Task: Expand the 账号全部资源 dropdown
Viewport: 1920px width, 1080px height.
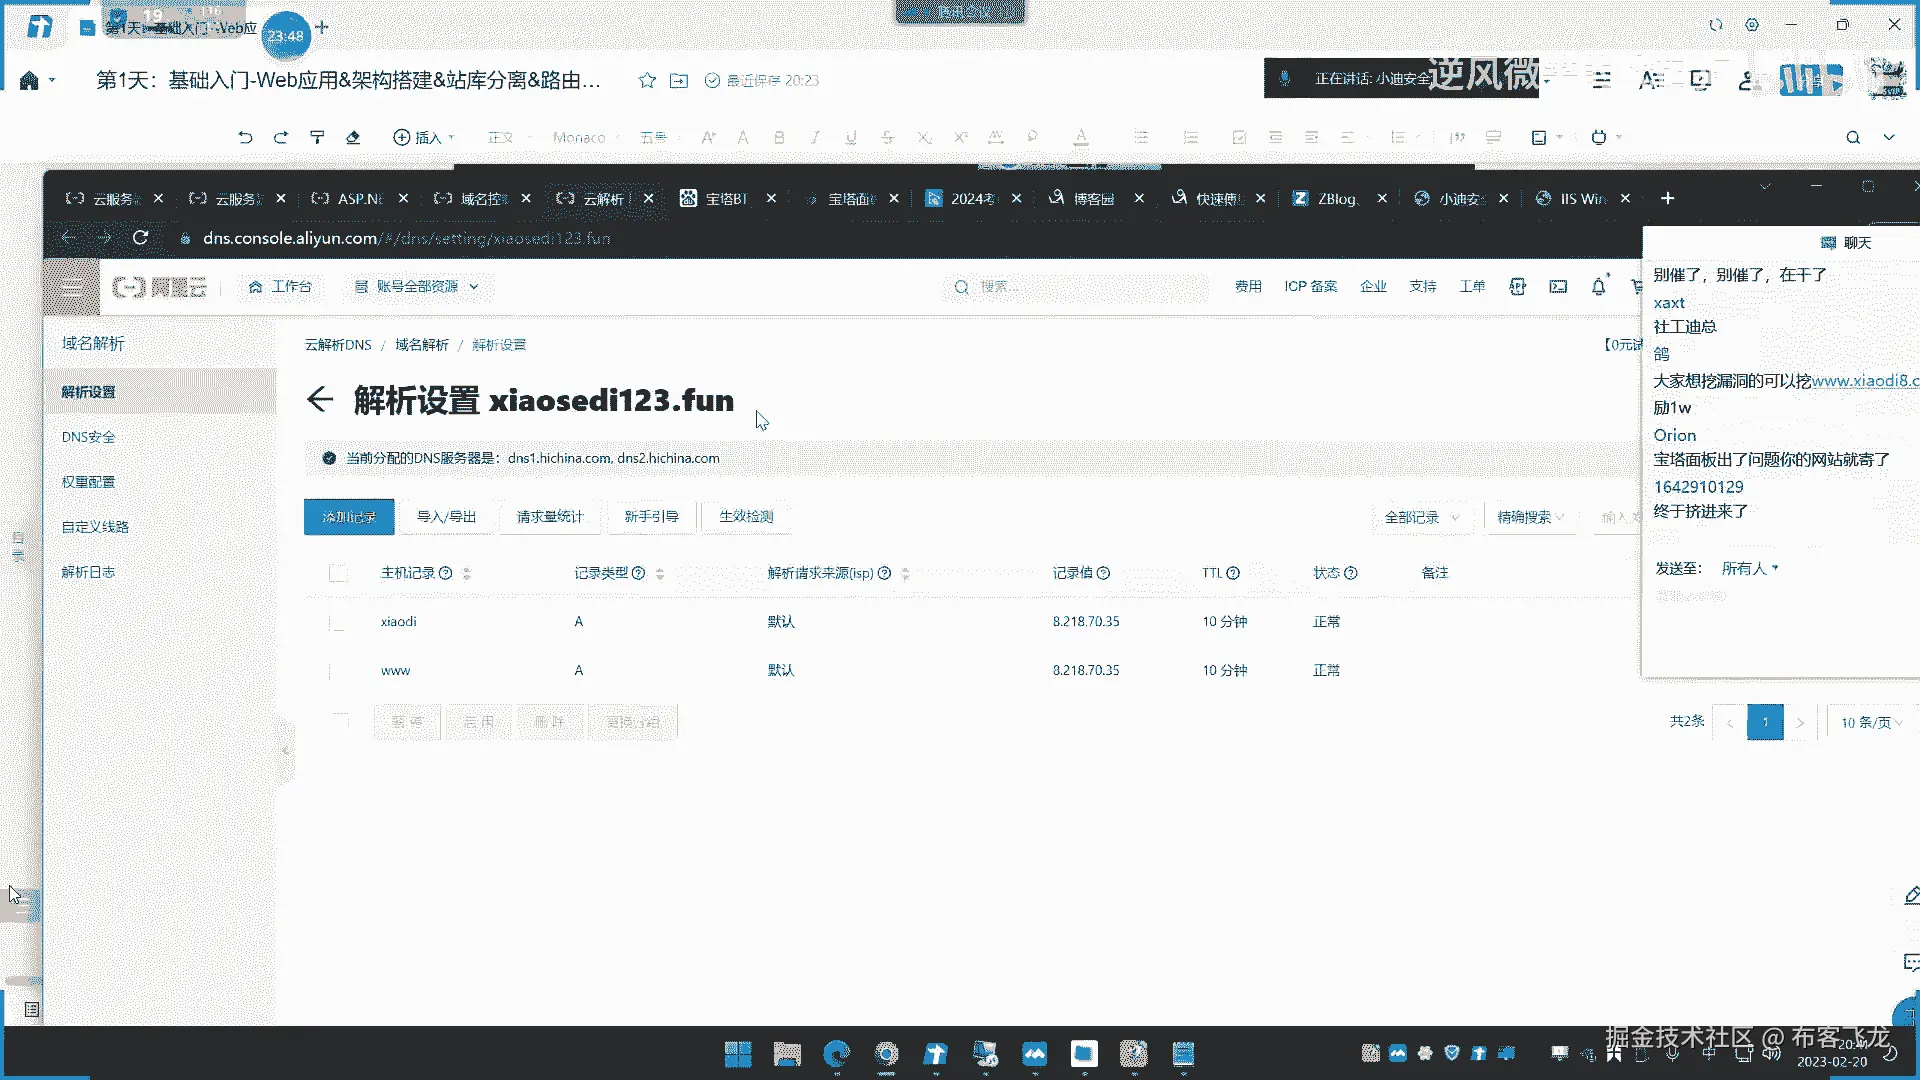Action: (x=417, y=287)
